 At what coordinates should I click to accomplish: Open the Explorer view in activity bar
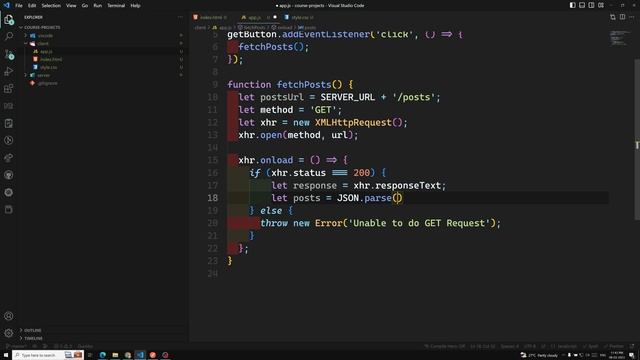coord(9,19)
